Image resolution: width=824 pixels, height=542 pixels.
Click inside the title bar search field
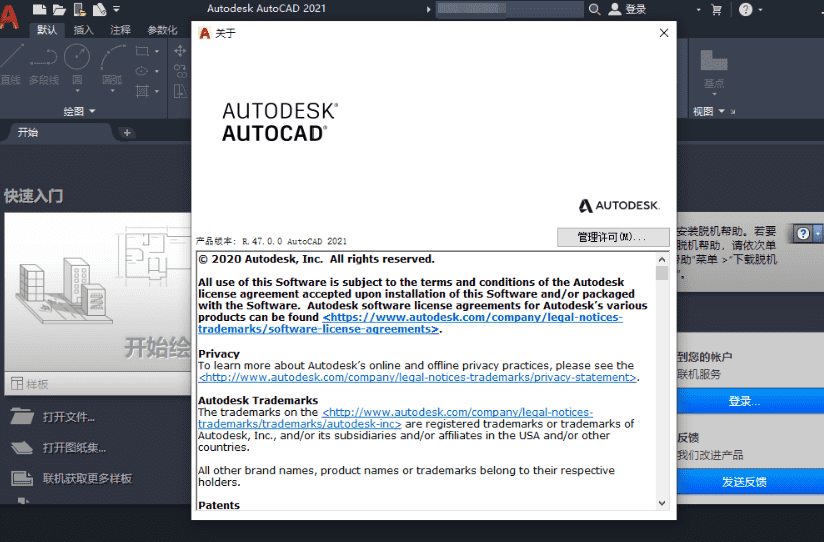tap(509, 9)
